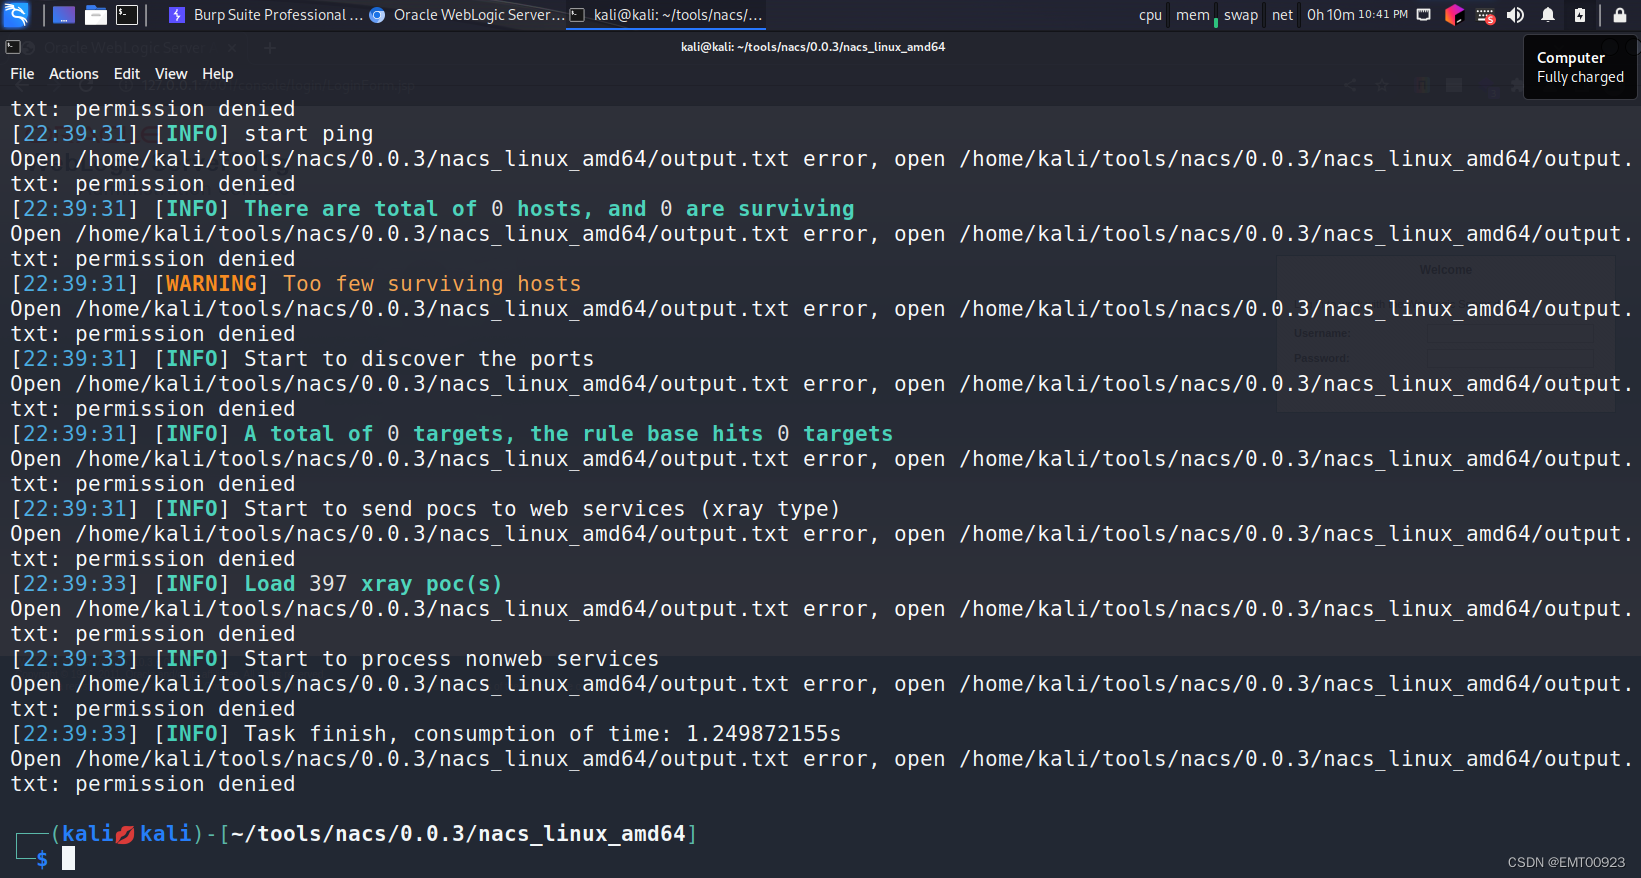
Task: Open the notifications bell icon
Action: click(1548, 15)
